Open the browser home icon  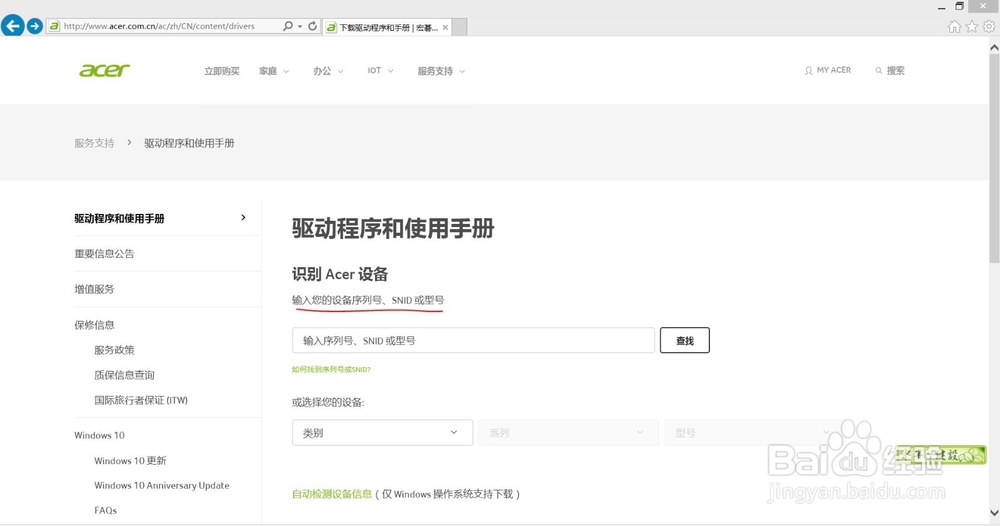pyautogui.click(x=954, y=26)
